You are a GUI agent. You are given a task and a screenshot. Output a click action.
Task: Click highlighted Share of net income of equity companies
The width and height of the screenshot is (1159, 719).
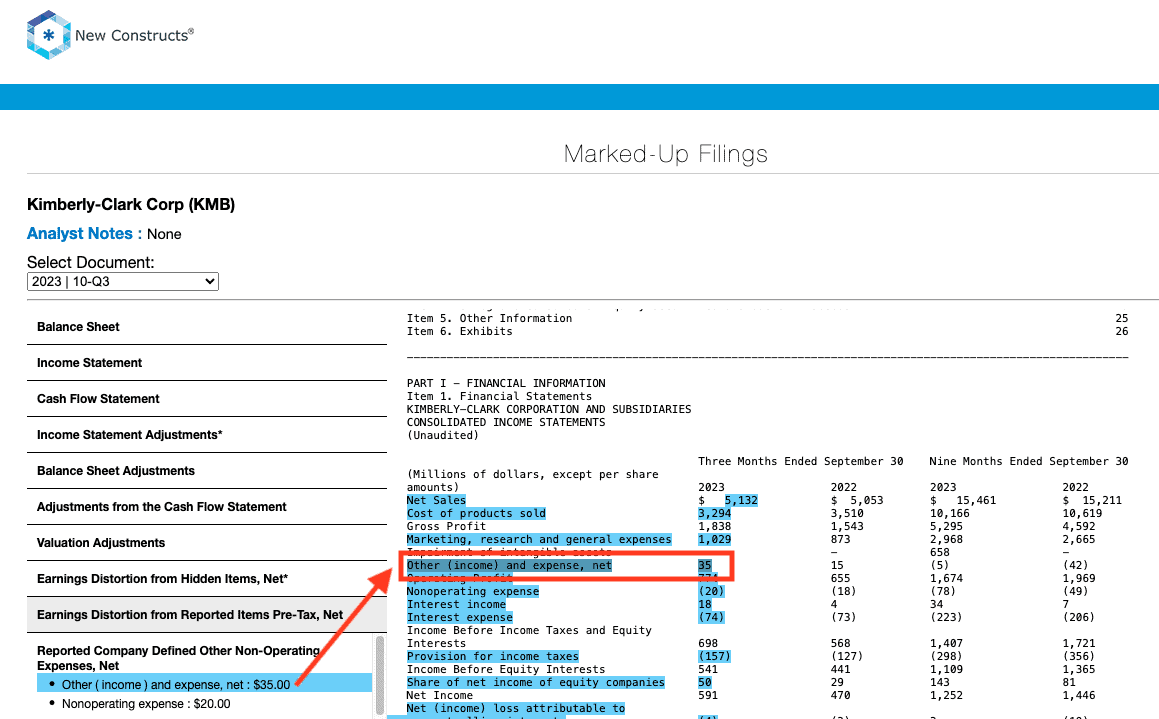click(536, 682)
